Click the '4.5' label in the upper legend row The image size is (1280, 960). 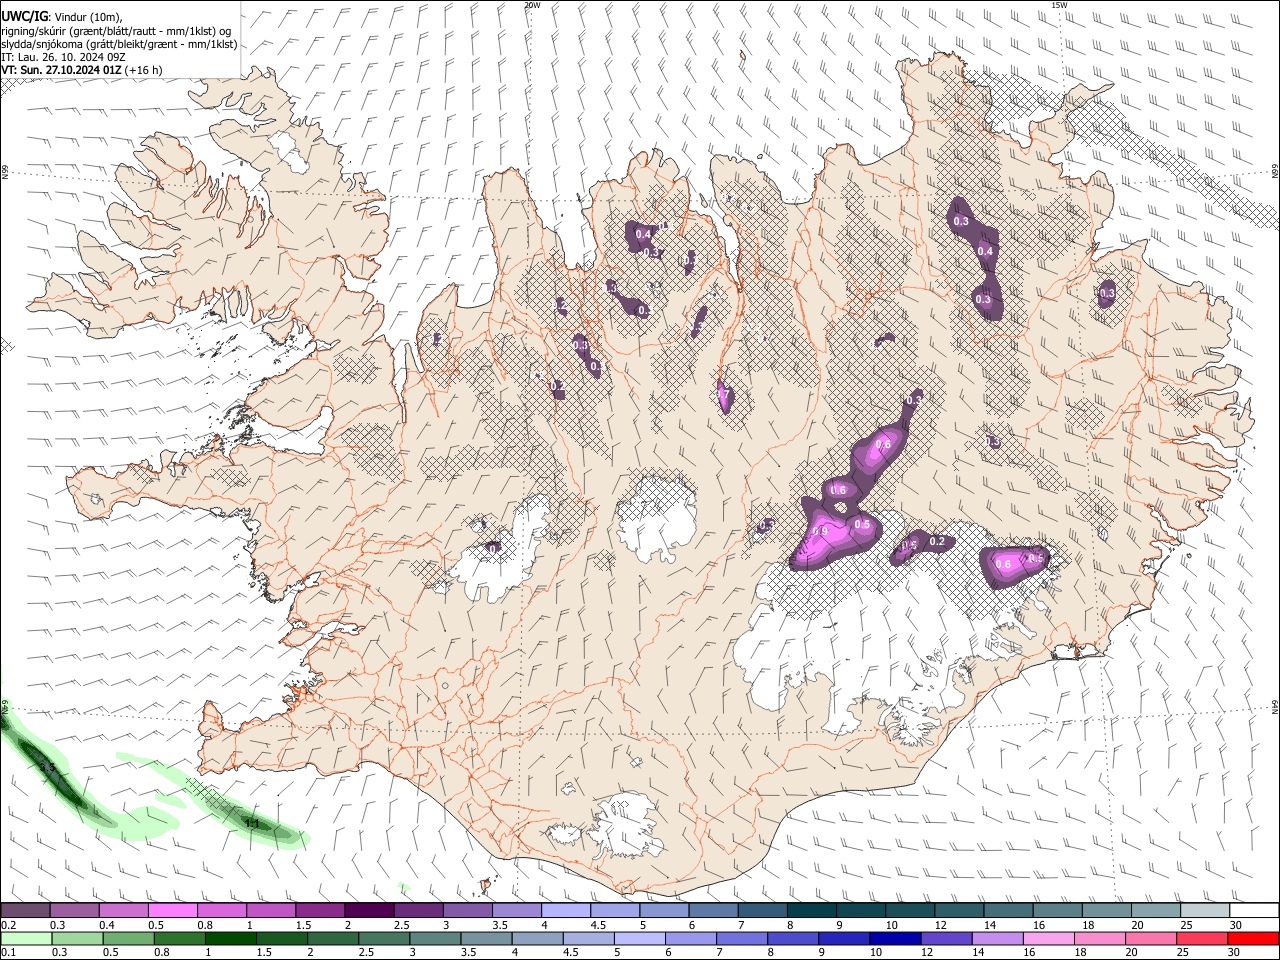[x=598, y=925]
